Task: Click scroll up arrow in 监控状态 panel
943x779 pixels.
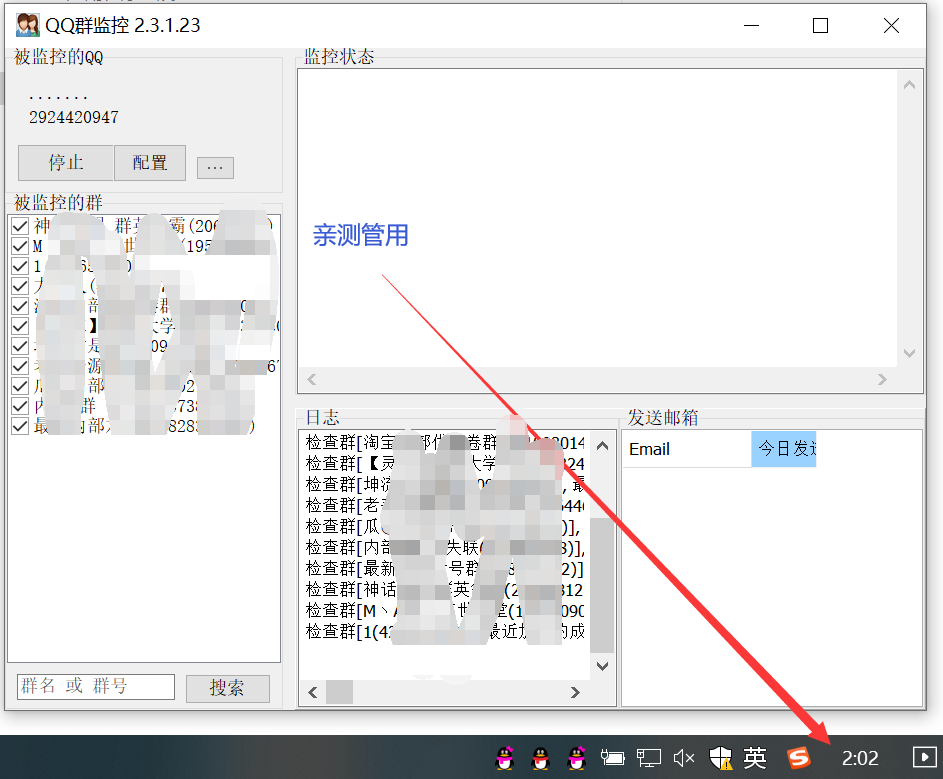Action: tap(909, 85)
